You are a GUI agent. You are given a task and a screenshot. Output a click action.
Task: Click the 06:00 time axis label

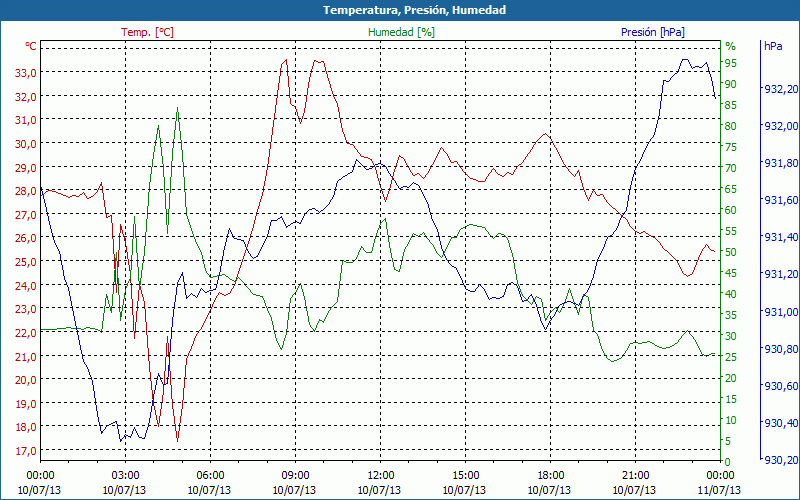point(210,476)
